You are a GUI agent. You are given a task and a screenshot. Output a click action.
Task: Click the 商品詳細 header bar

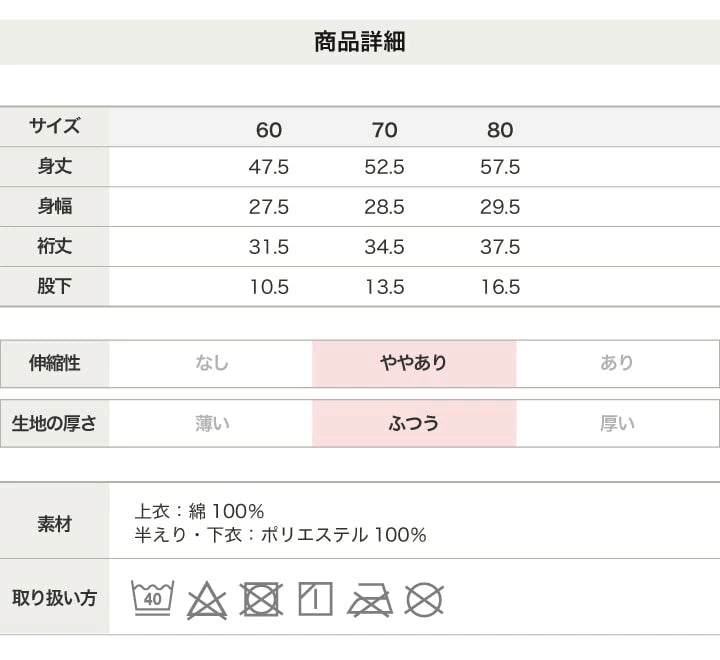[360, 42]
